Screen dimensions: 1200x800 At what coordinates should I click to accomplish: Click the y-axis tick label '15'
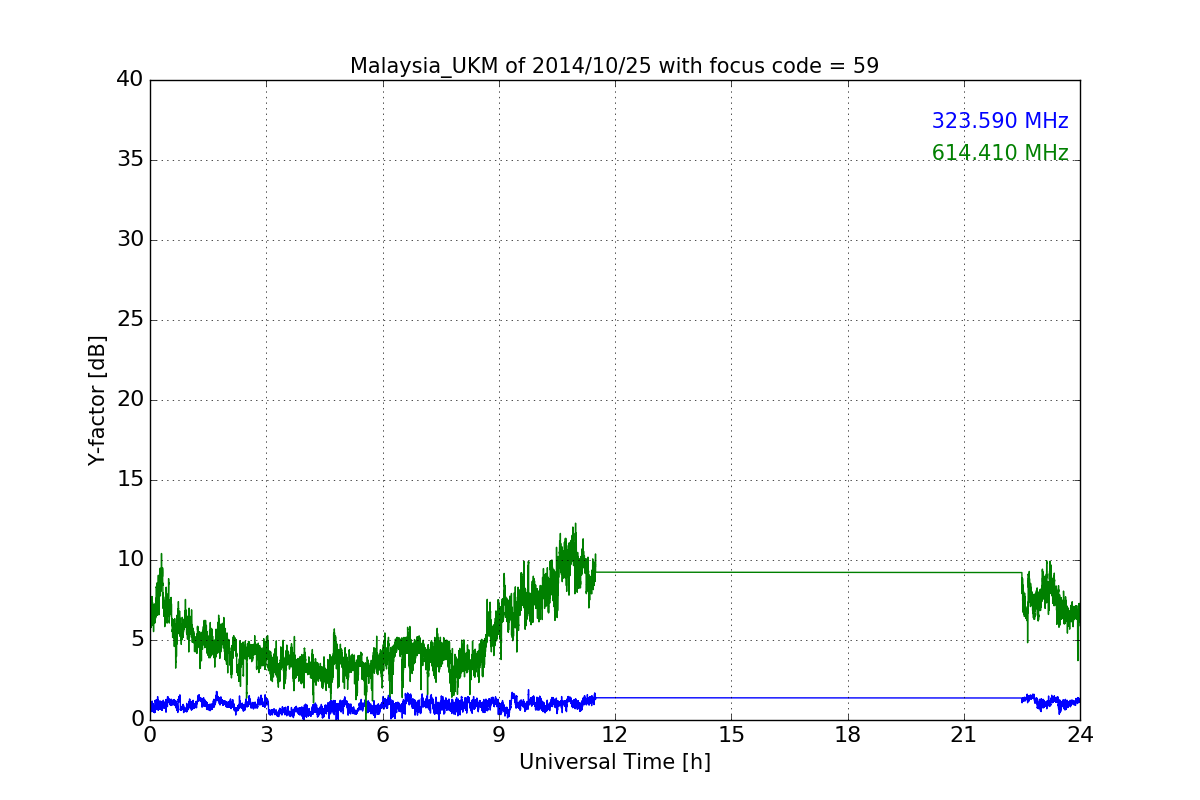(x=129, y=480)
